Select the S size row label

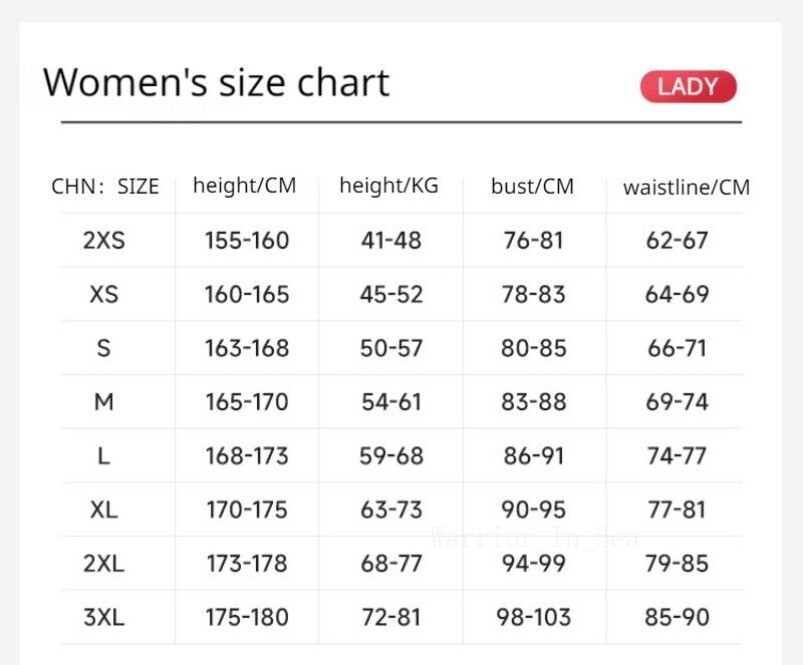click(104, 348)
